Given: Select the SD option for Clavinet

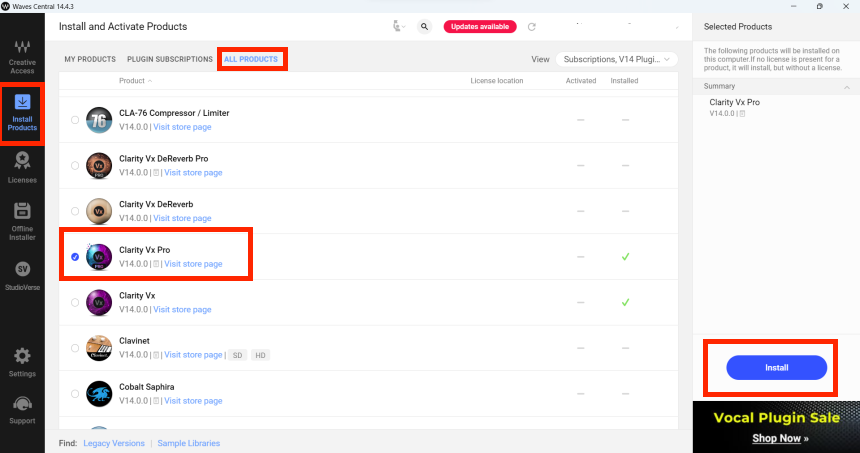Looking at the screenshot, I should point(237,355).
